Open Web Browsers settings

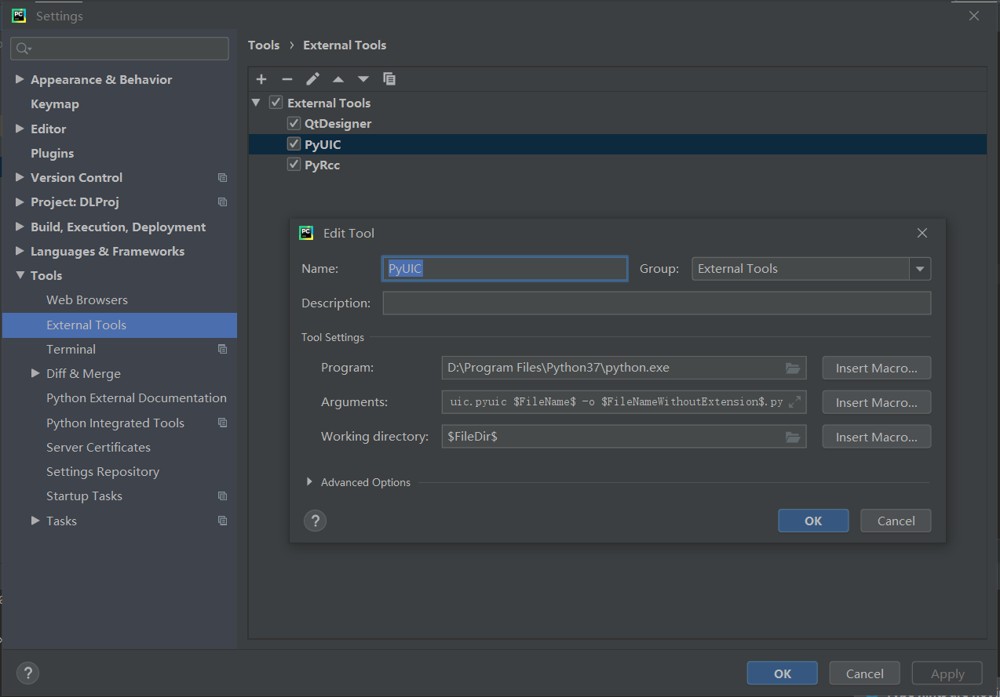pos(87,300)
